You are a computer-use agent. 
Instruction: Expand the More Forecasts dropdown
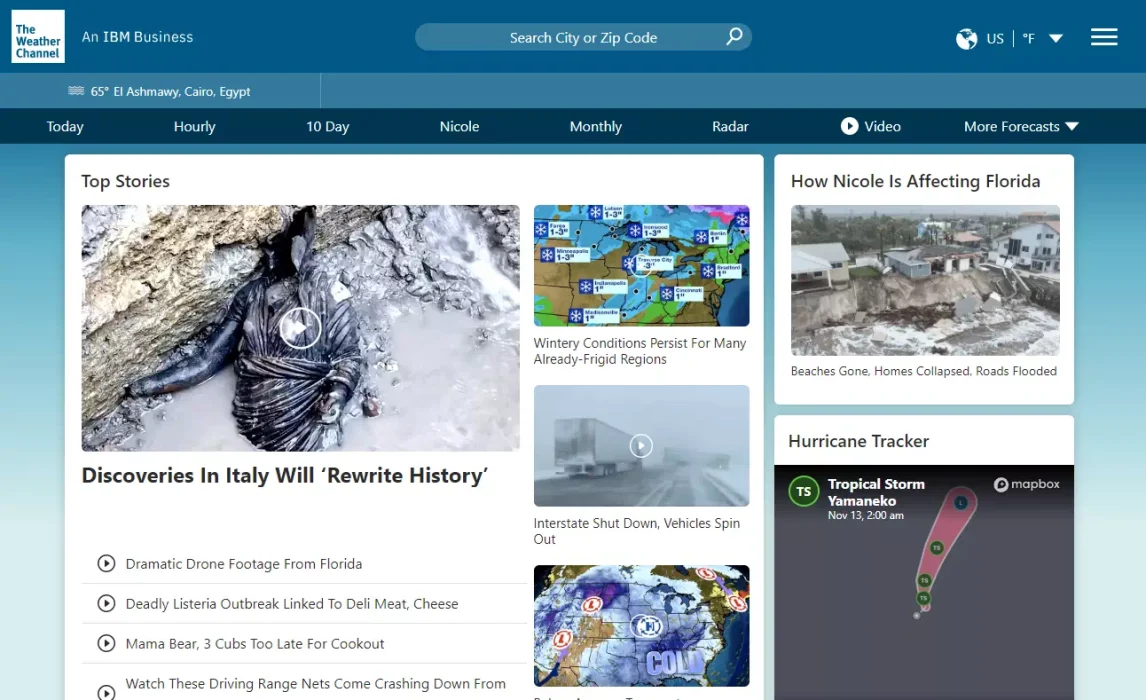pos(1021,126)
